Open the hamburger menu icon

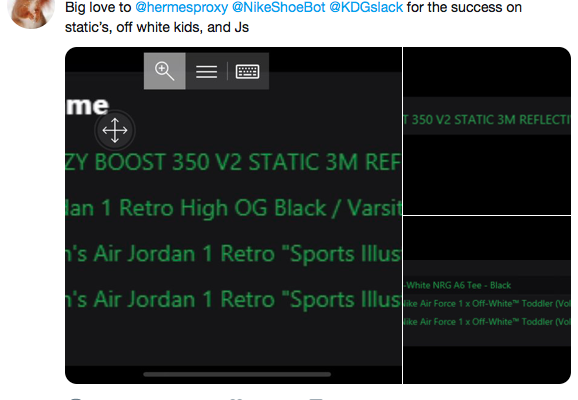click(206, 71)
